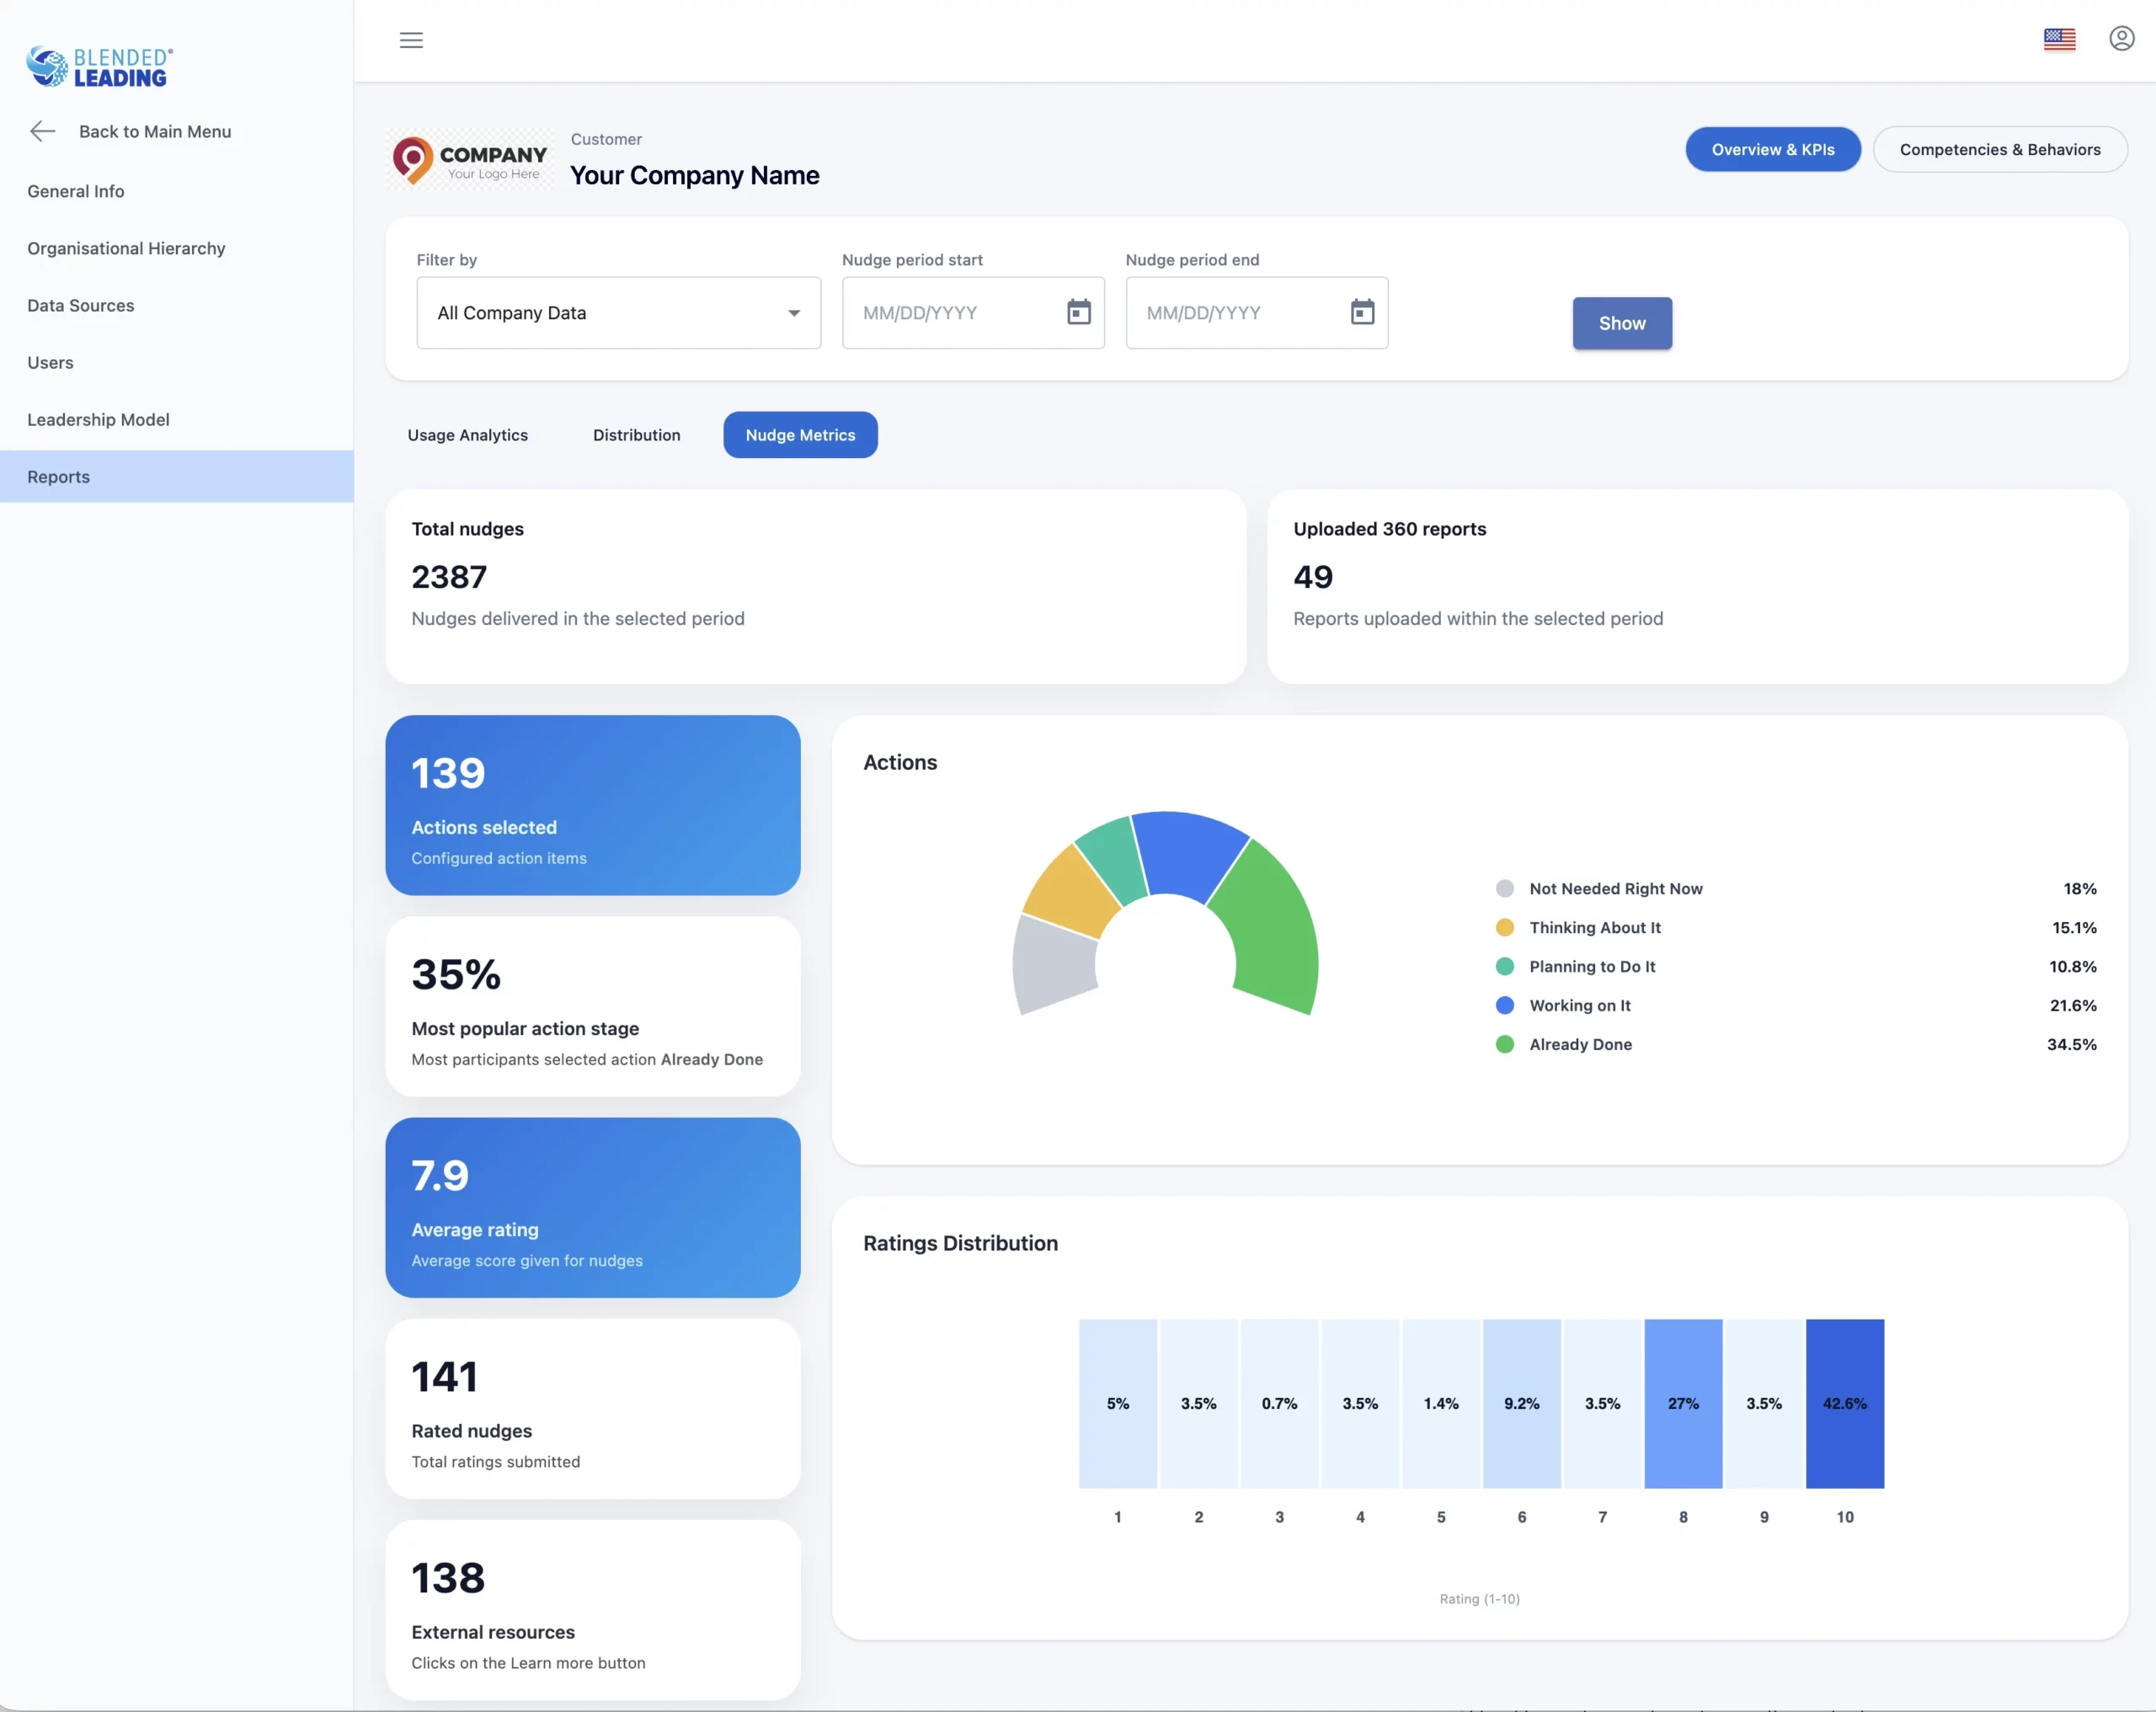Click the hamburger menu icon
The height and width of the screenshot is (1712, 2156).
point(411,40)
